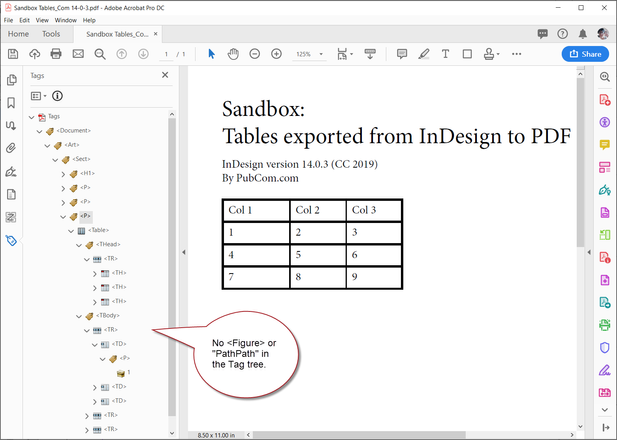Collapse the <Table> tag node
This screenshot has height=440, width=617.
point(71,231)
